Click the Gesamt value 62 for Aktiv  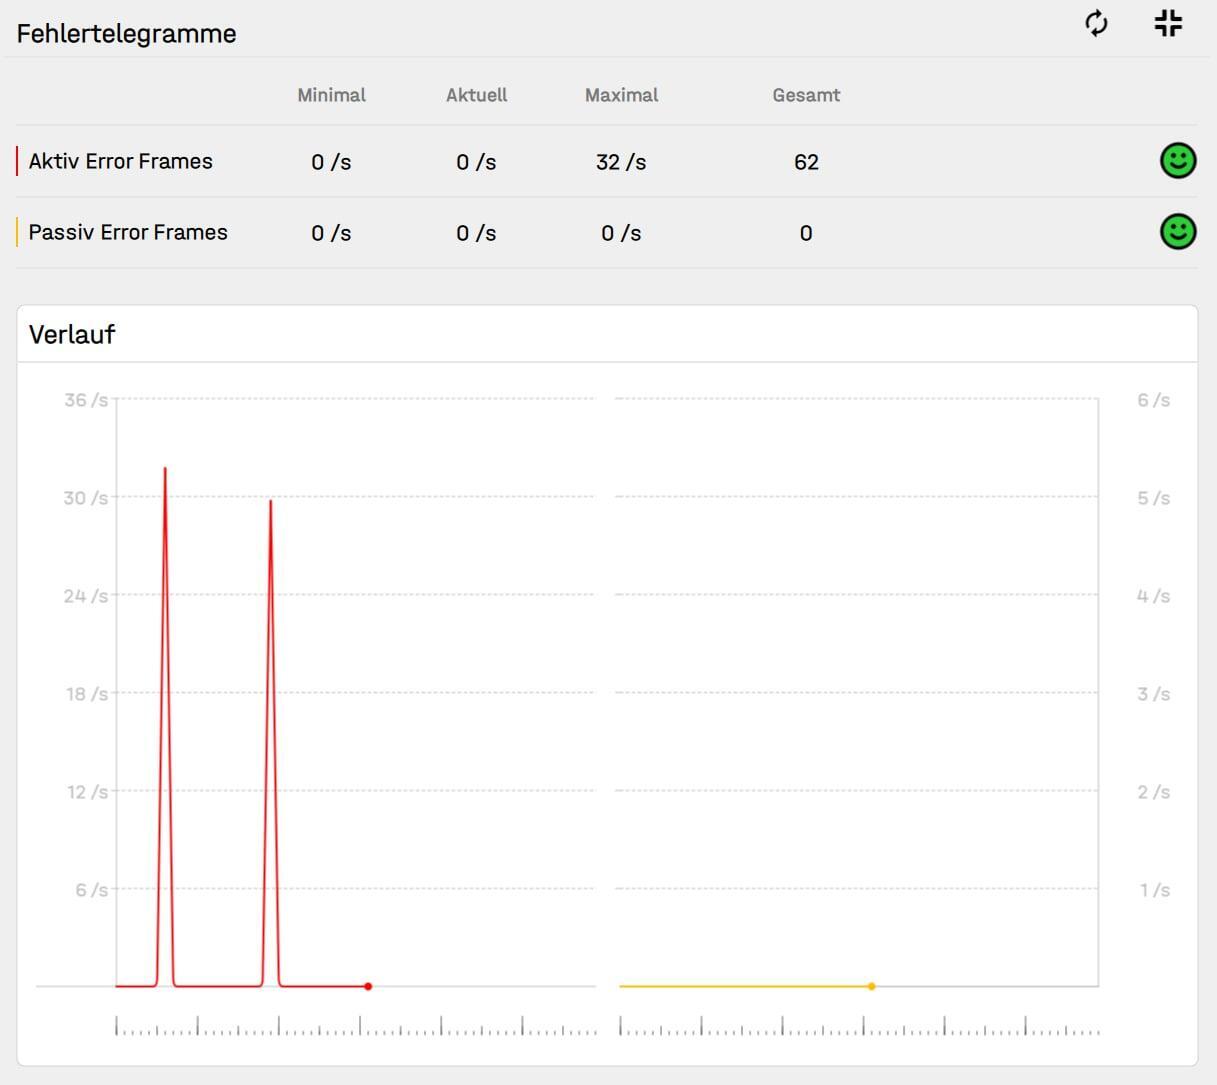tap(806, 162)
